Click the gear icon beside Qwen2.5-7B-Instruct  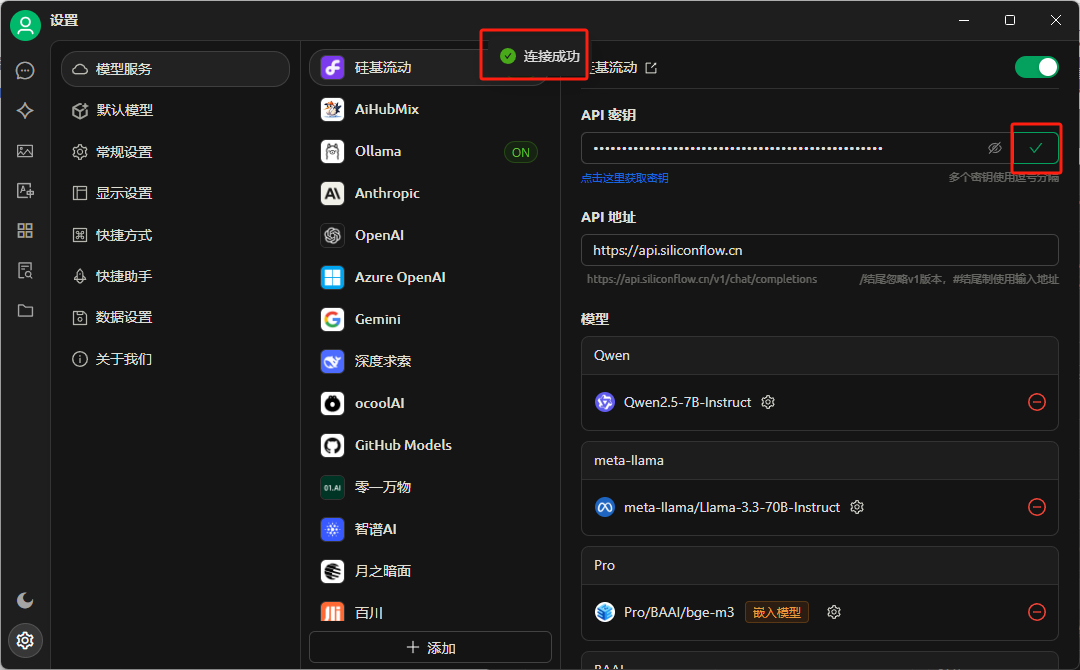coord(768,402)
